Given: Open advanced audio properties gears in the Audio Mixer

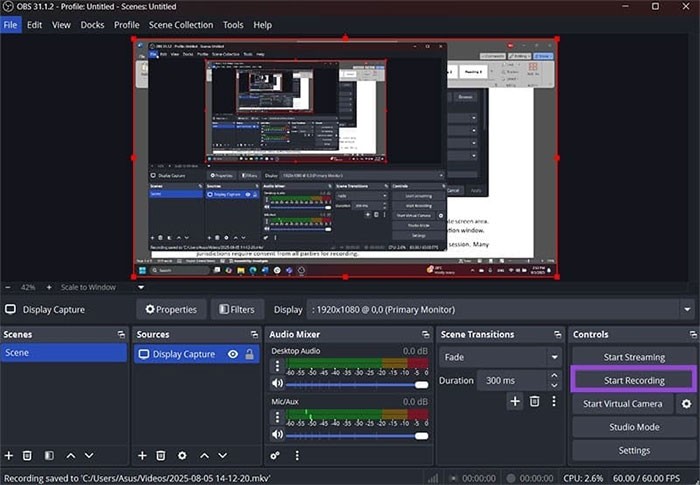Looking at the screenshot, I should pyautogui.click(x=275, y=455).
